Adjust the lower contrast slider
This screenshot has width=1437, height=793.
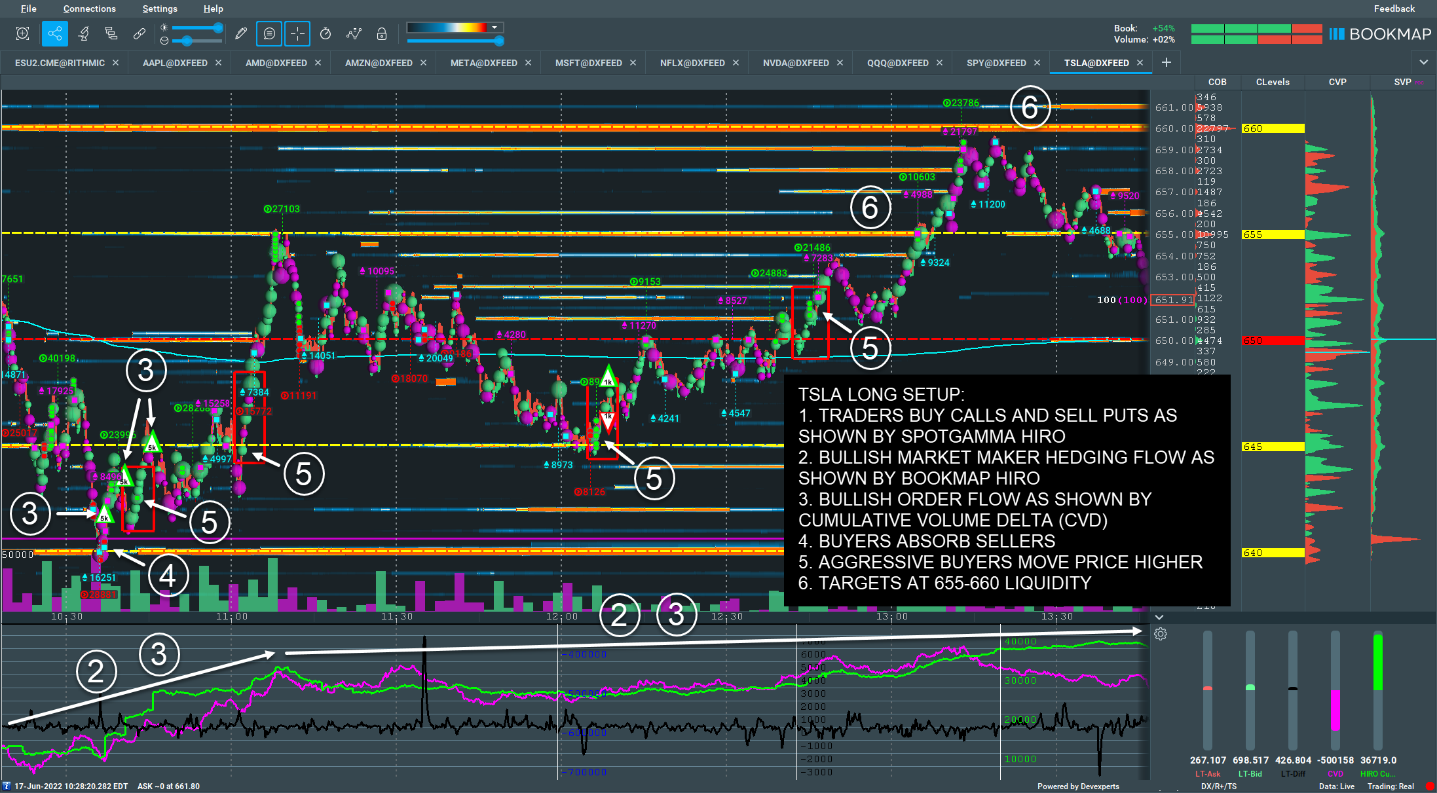point(198,40)
